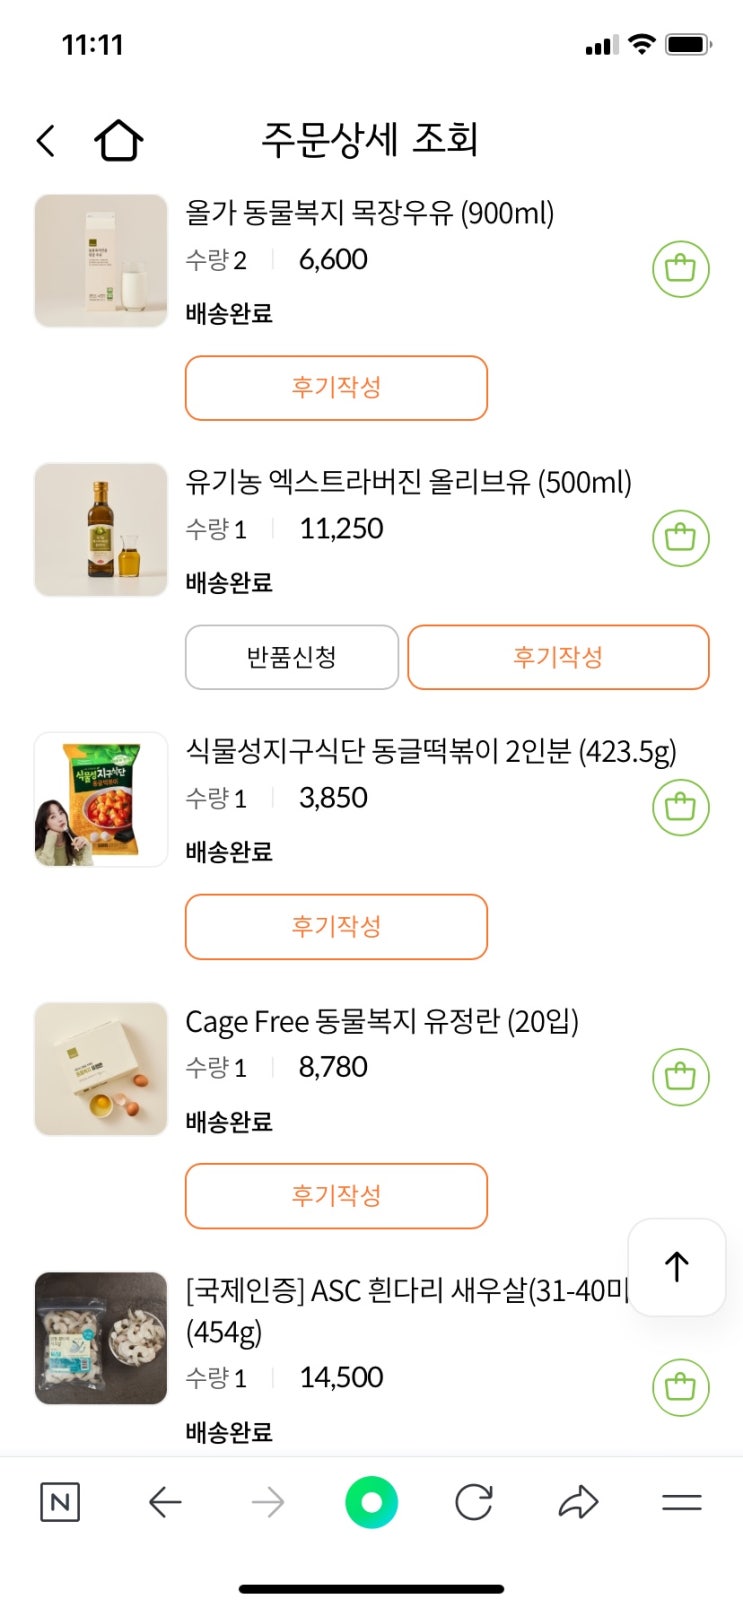Screen dimensions: 743x1608
Task: Share page using the share arrow
Action: coord(578,1502)
